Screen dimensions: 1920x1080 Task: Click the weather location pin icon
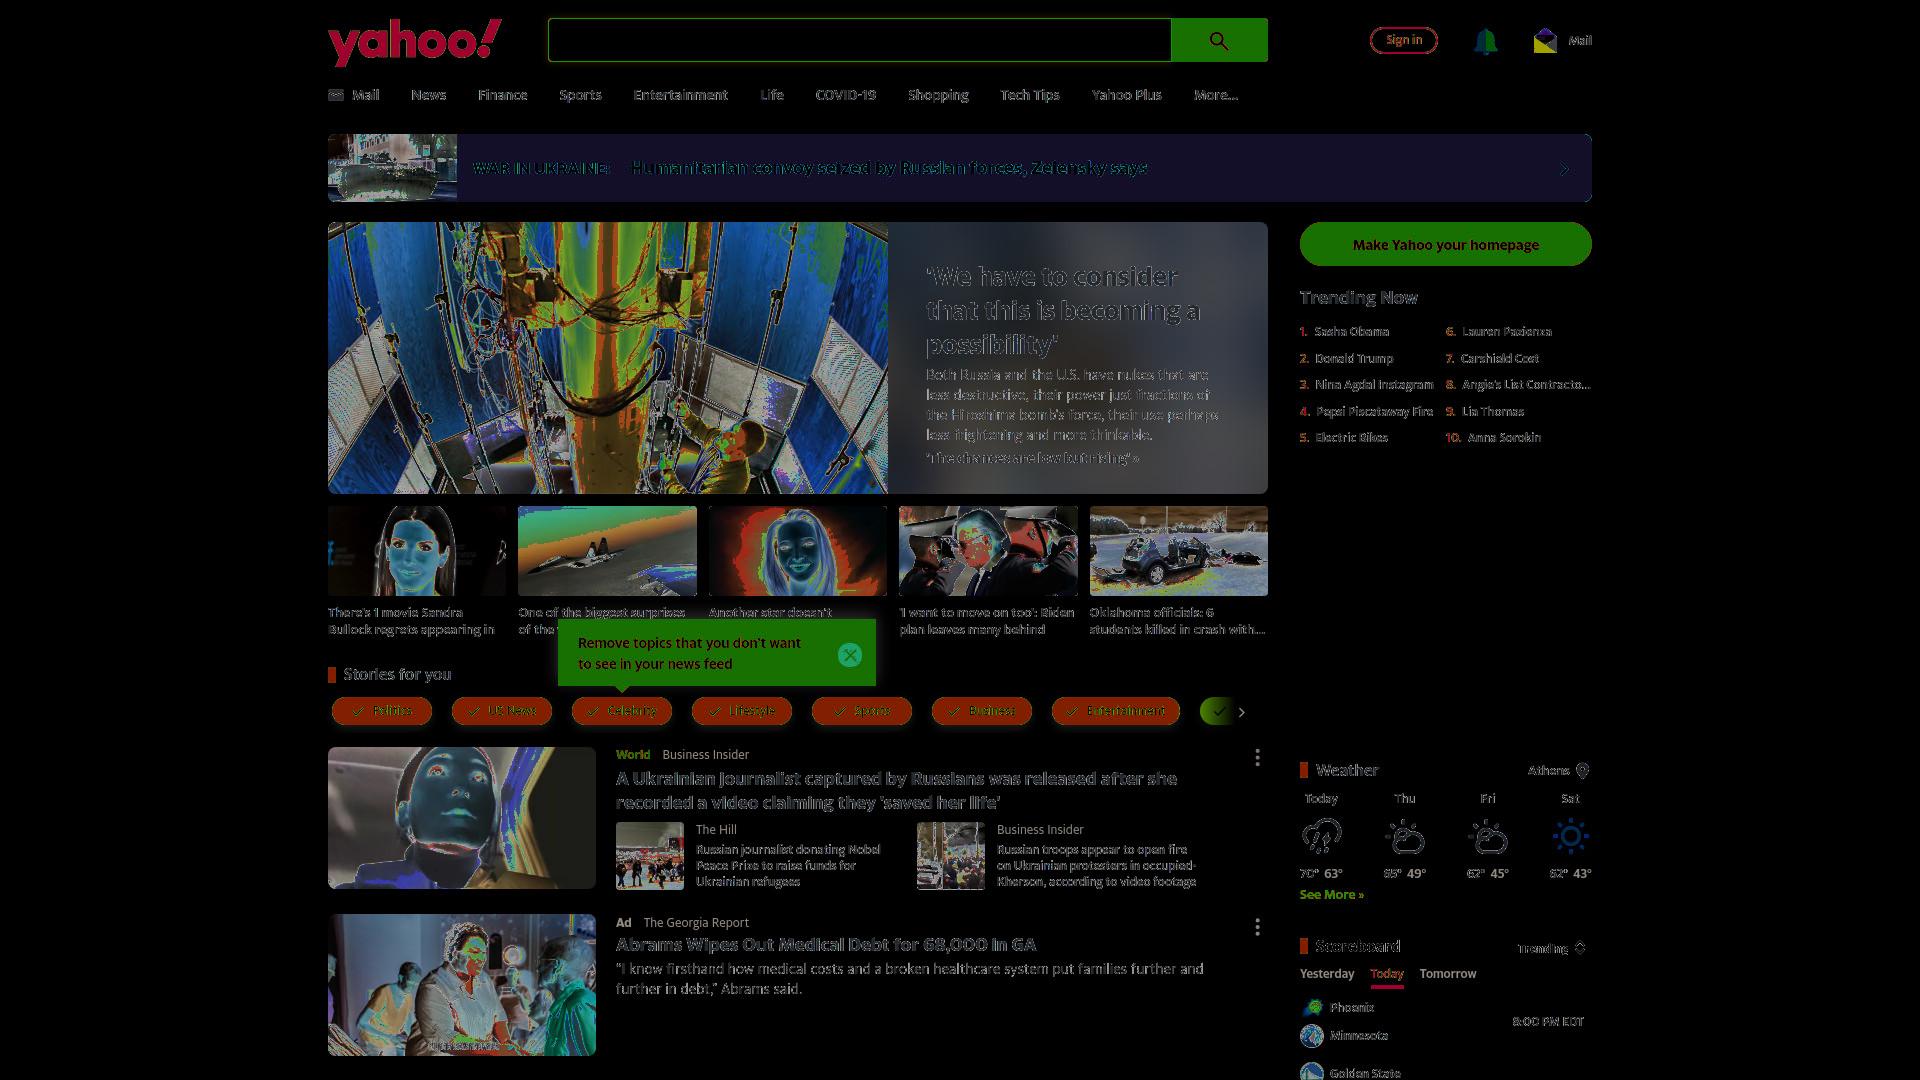click(1582, 771)
